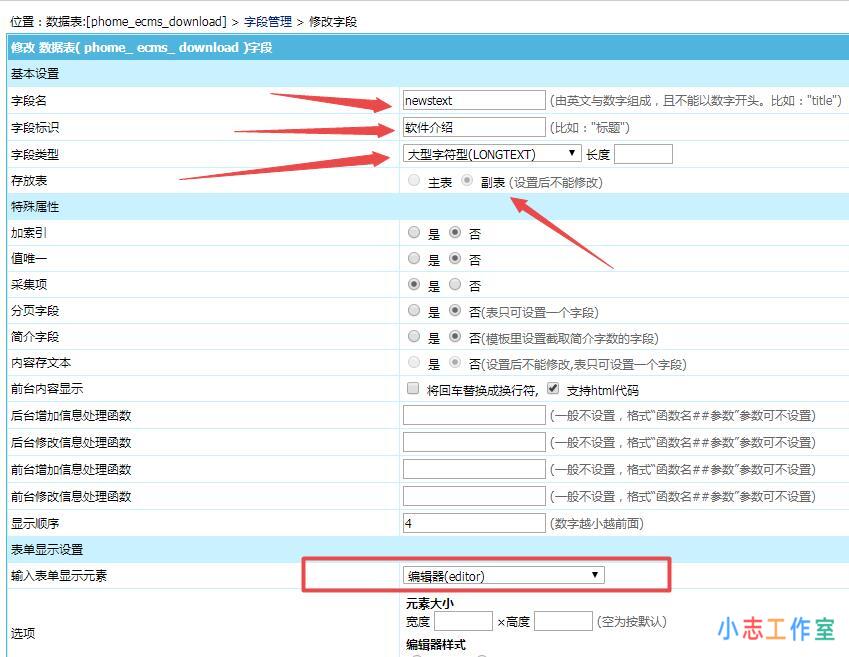Click the 长度 input next to field type
The height and width of the screenshot is (657, 849).
[x=644, y=153]
